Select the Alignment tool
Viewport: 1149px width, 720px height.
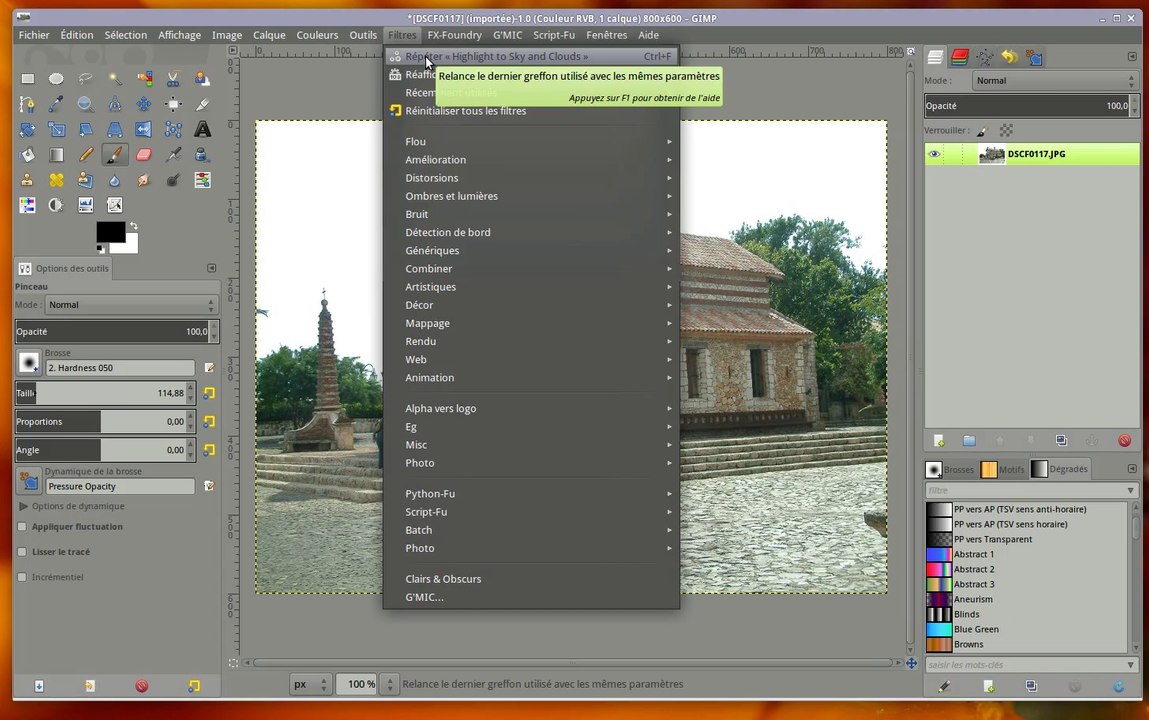pyautogui.click(x=173, y=104)
